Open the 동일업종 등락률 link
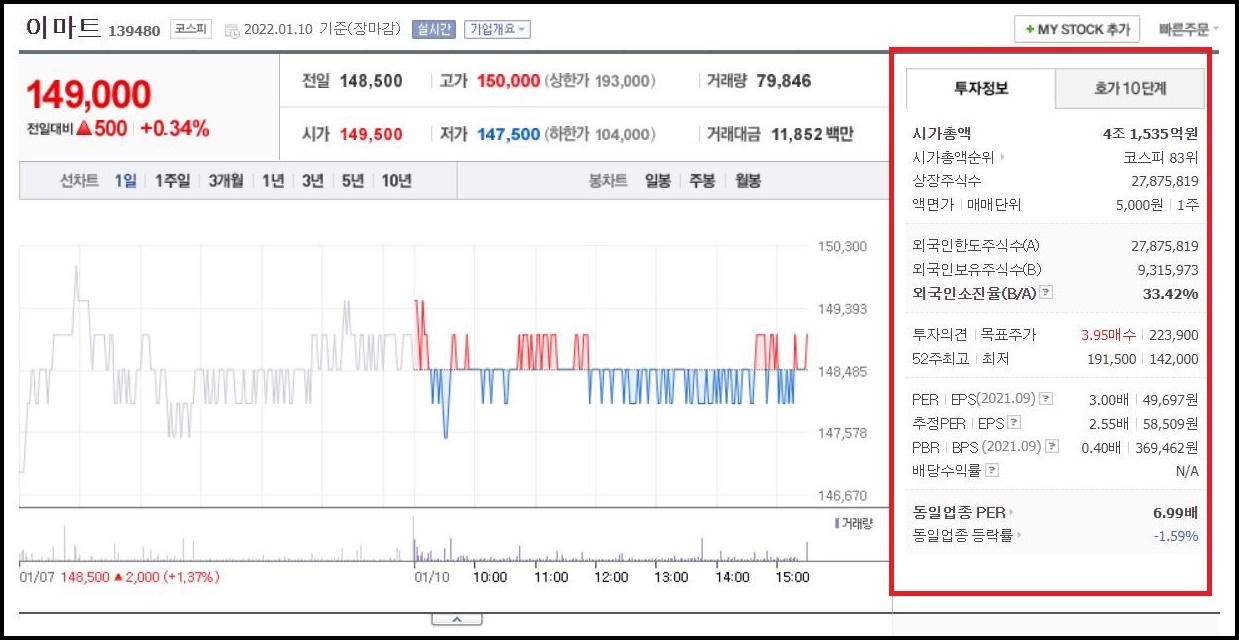Image resolution: width=1239 pixels, height=640 pixels. pyautogui.click(x=962, y=536)
